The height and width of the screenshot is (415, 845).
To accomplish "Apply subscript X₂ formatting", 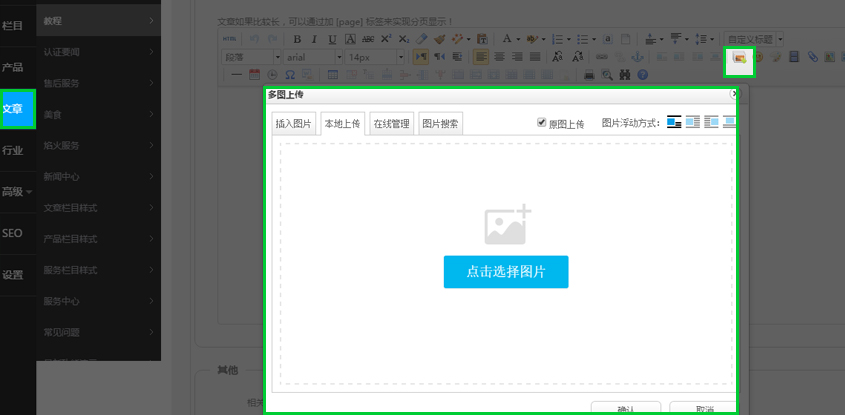I will pos(404,39).
